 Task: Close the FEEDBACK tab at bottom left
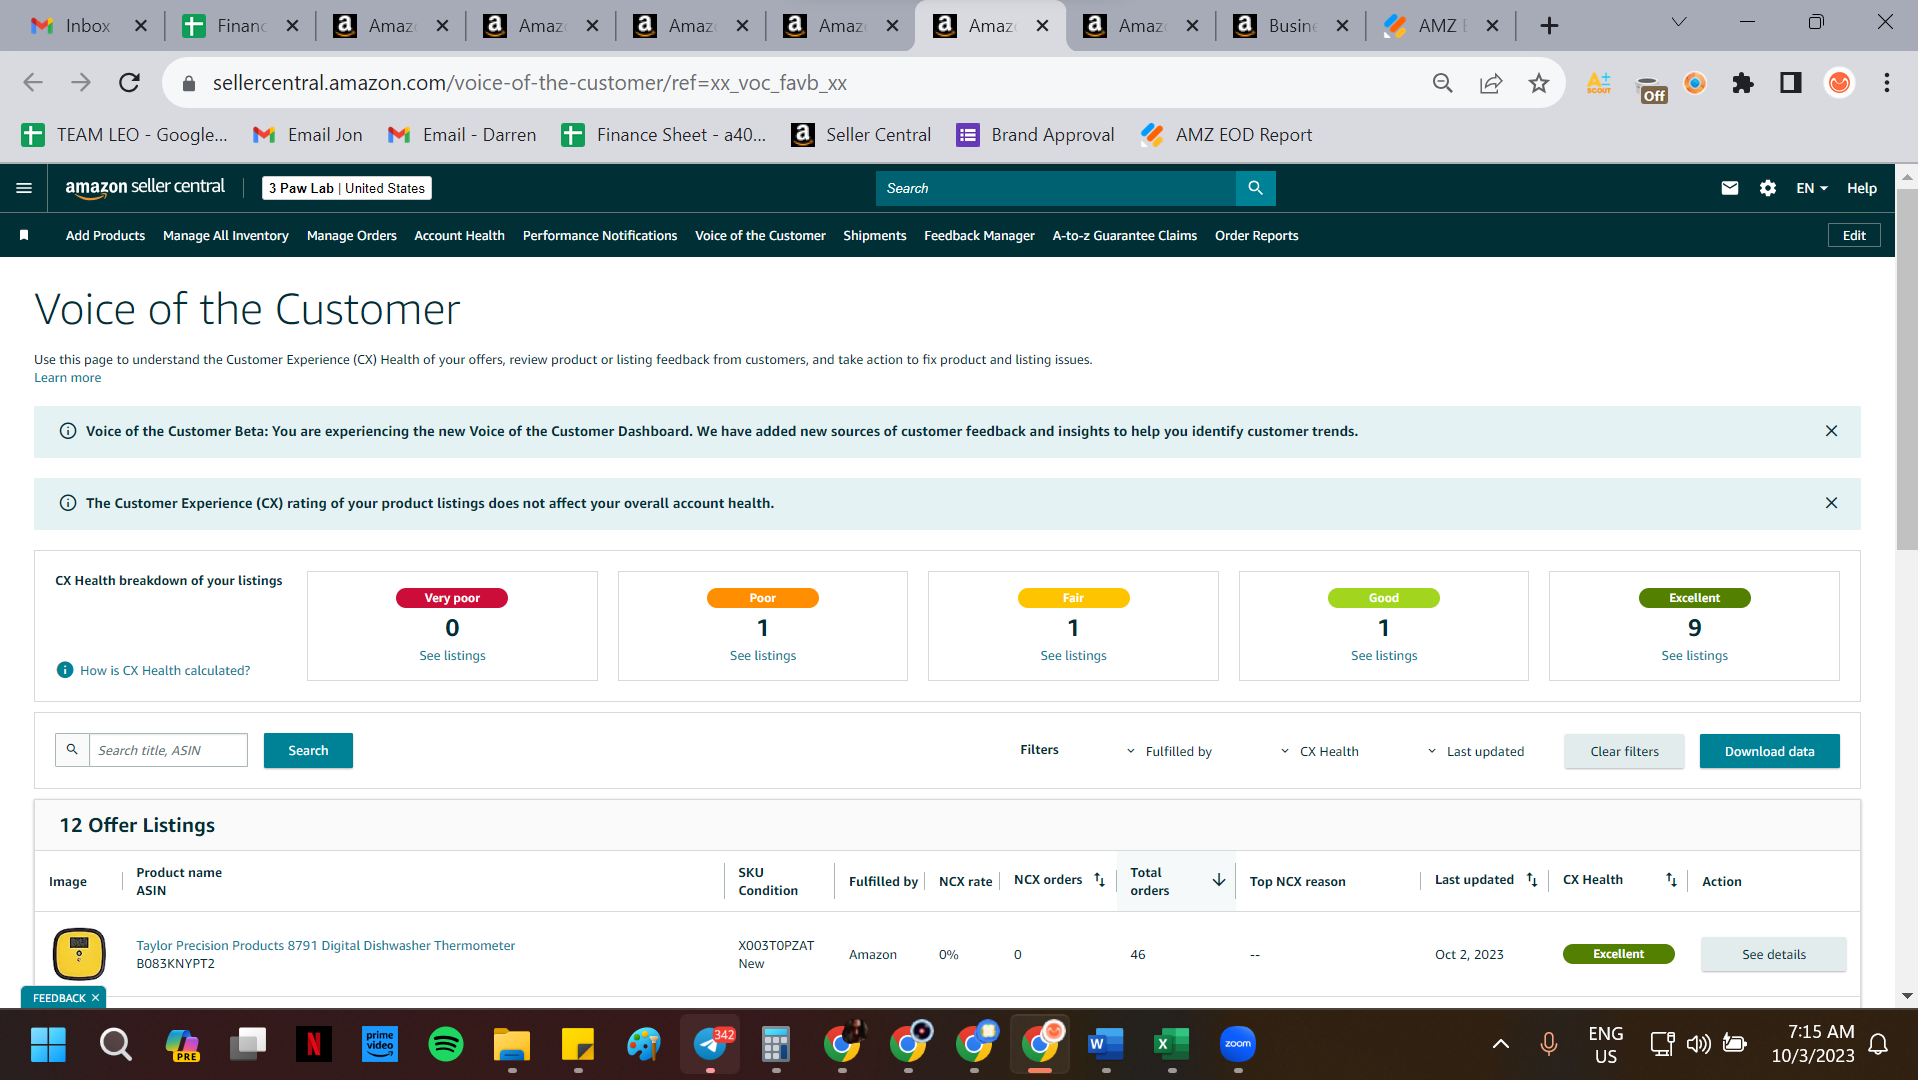(95, 998)
